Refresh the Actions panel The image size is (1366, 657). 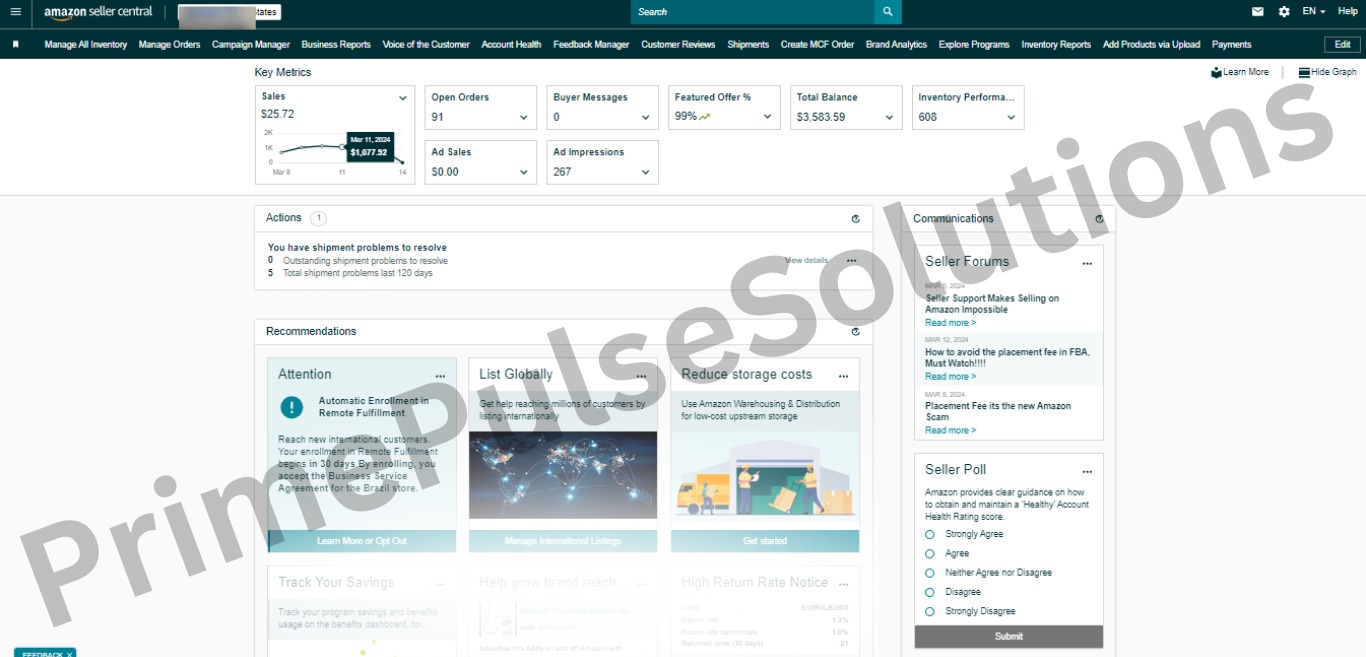point(855,218)
